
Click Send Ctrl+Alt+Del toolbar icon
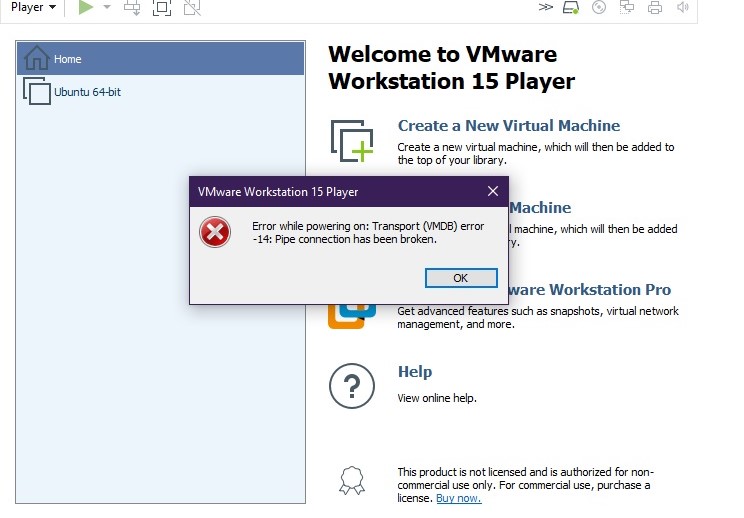coord(132,7)
